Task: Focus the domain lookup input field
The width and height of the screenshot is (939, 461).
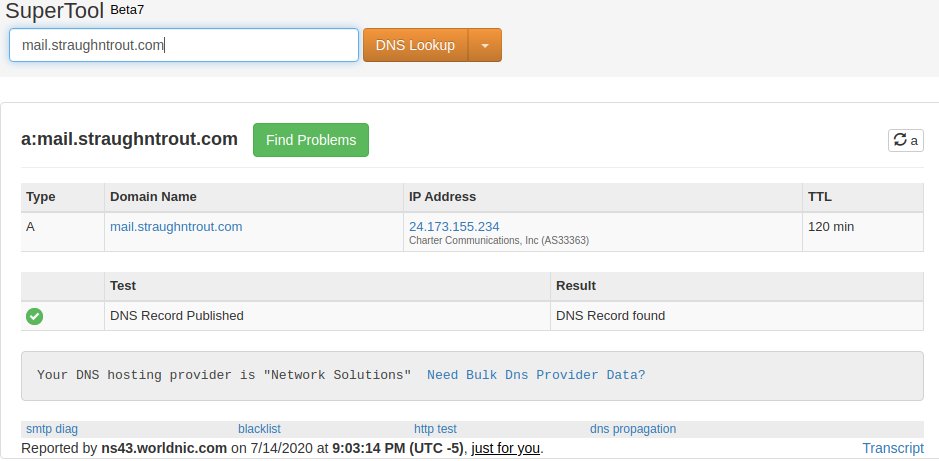Action: click(x=184, y=45)
